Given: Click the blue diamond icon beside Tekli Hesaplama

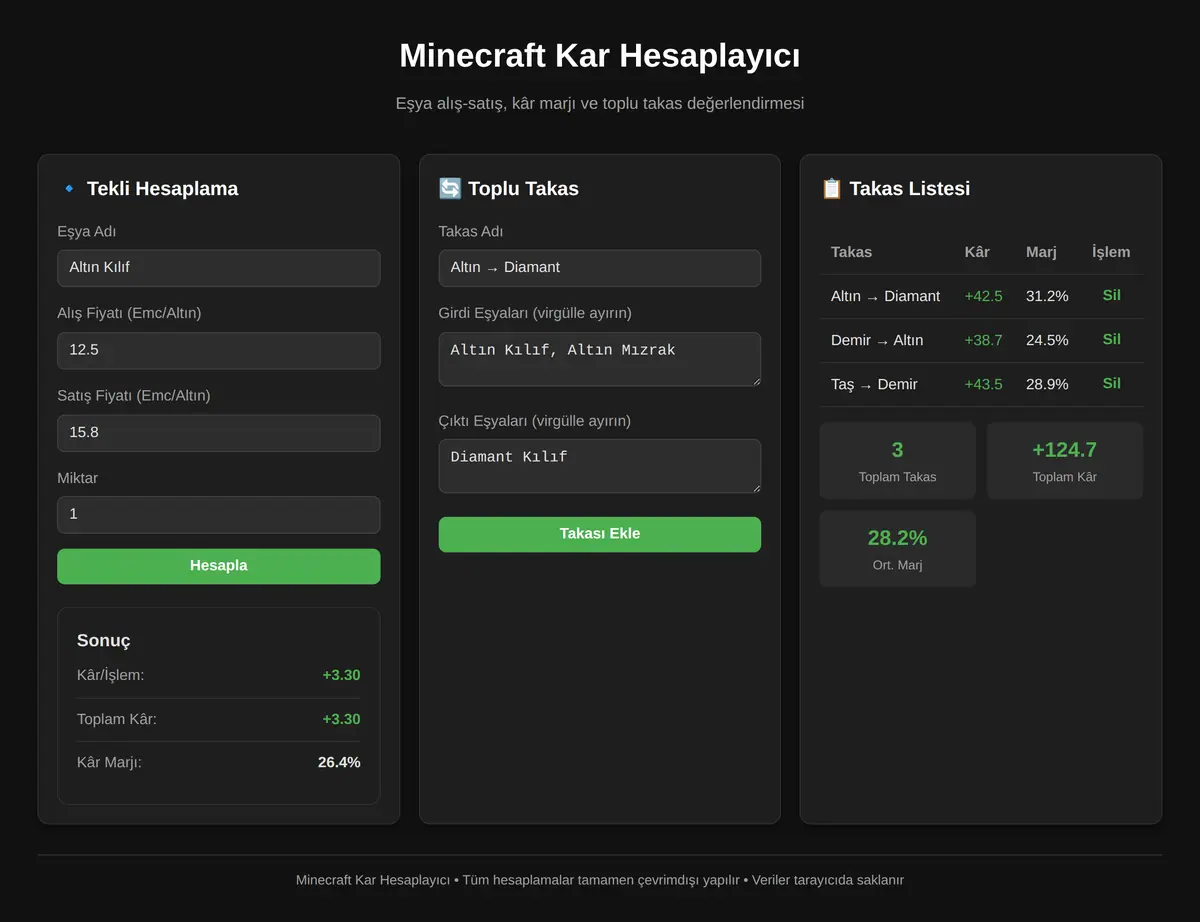Looking at the screenshot, I should click(68, 189).
